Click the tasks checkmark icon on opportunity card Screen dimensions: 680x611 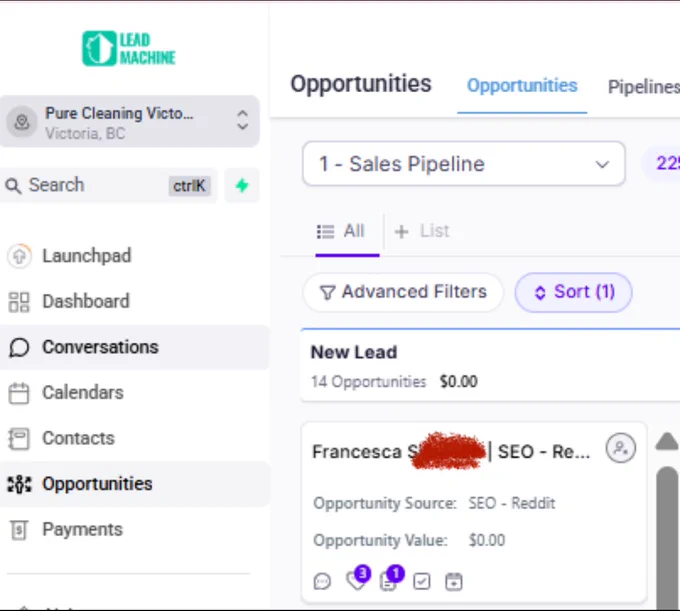[x=422, y=581]
